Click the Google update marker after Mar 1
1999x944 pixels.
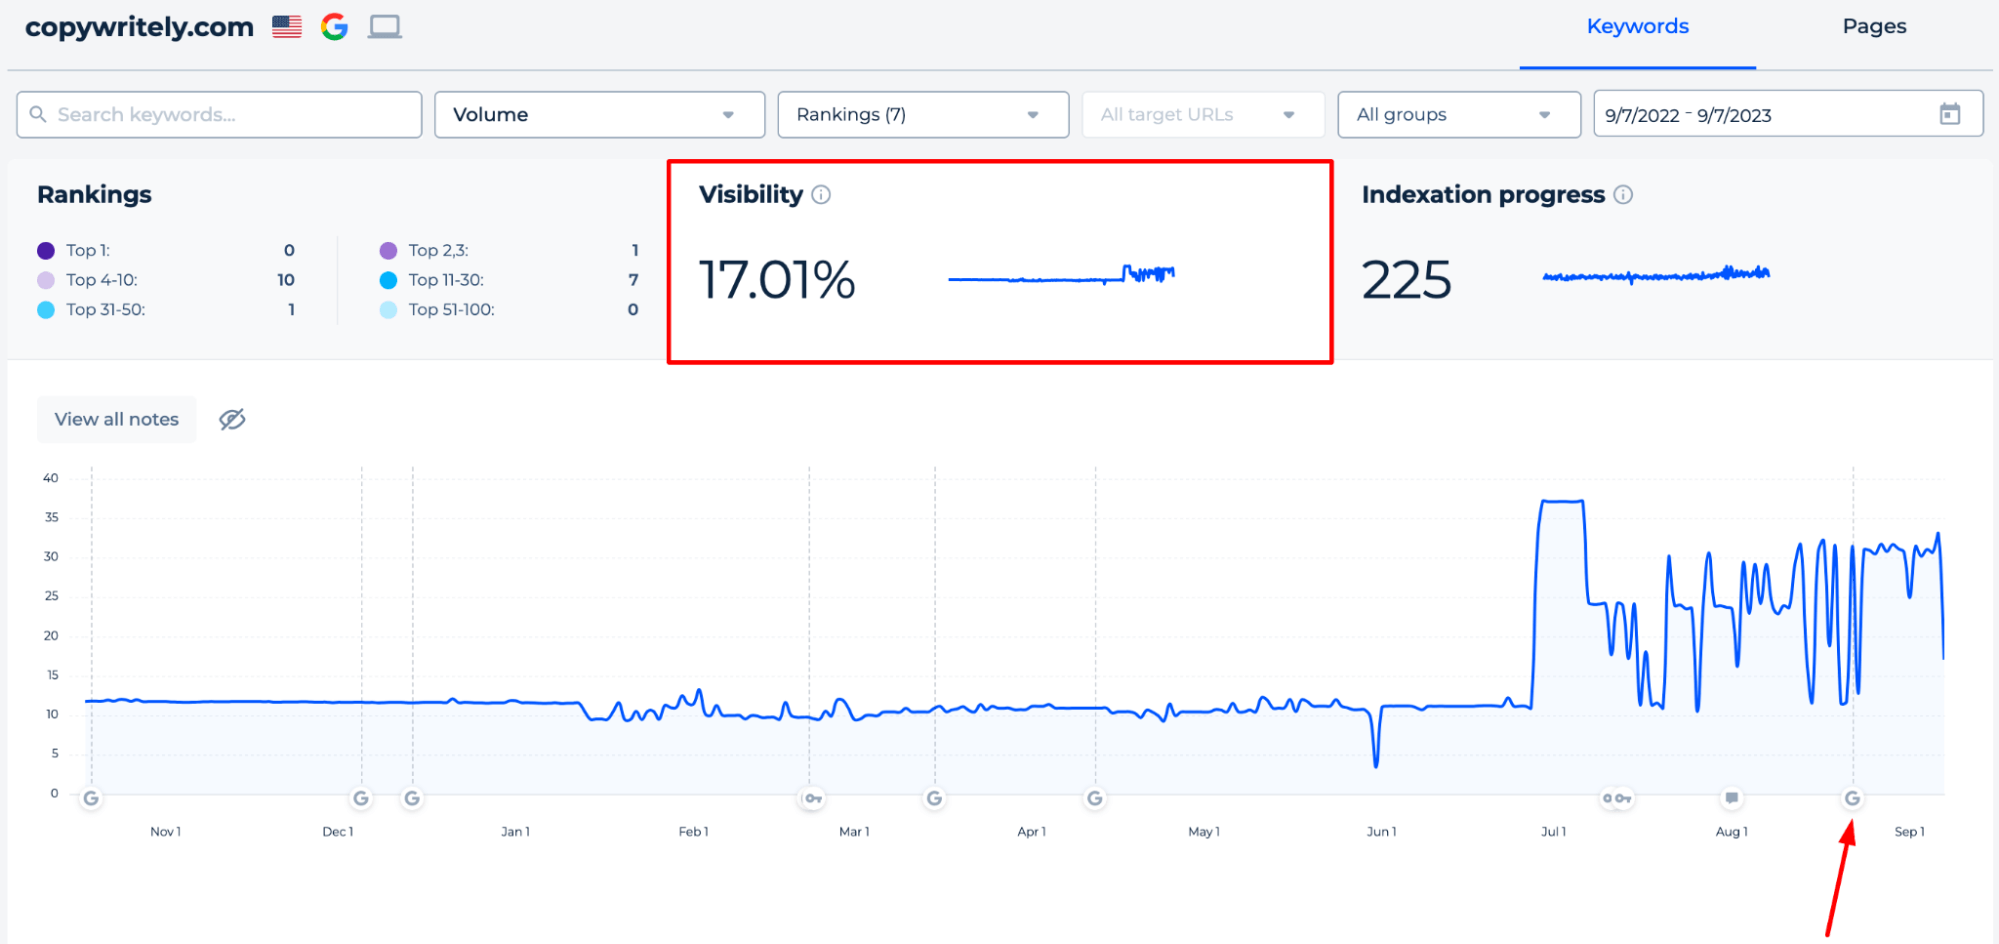click(934, 798)
